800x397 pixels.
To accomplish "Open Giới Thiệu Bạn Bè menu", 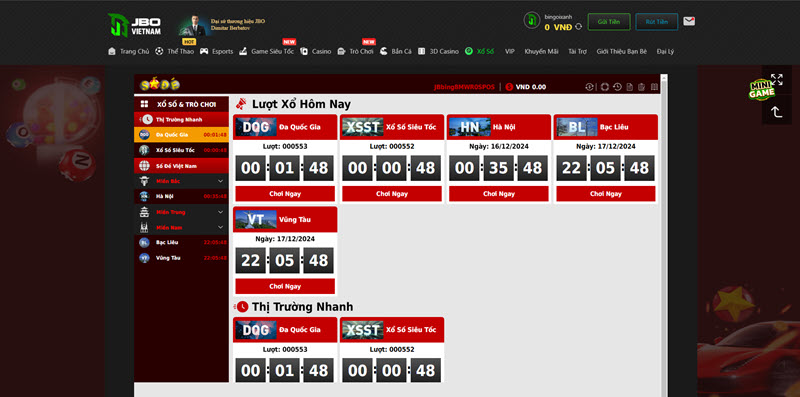I will point(621,52).
